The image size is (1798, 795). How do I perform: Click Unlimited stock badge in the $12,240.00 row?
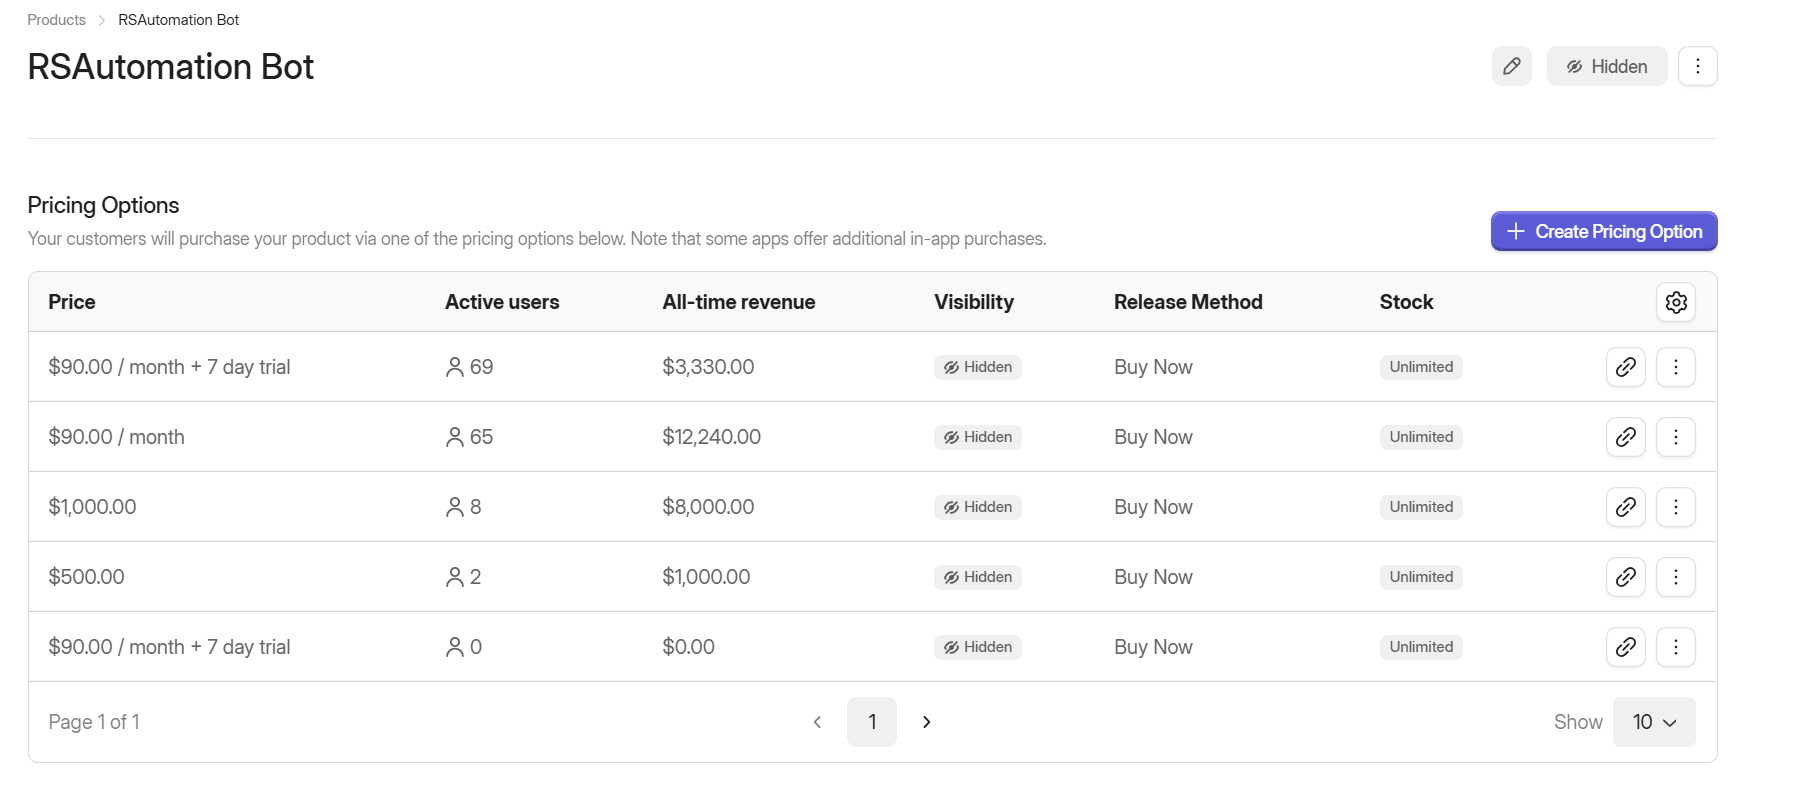[1421, 437]
